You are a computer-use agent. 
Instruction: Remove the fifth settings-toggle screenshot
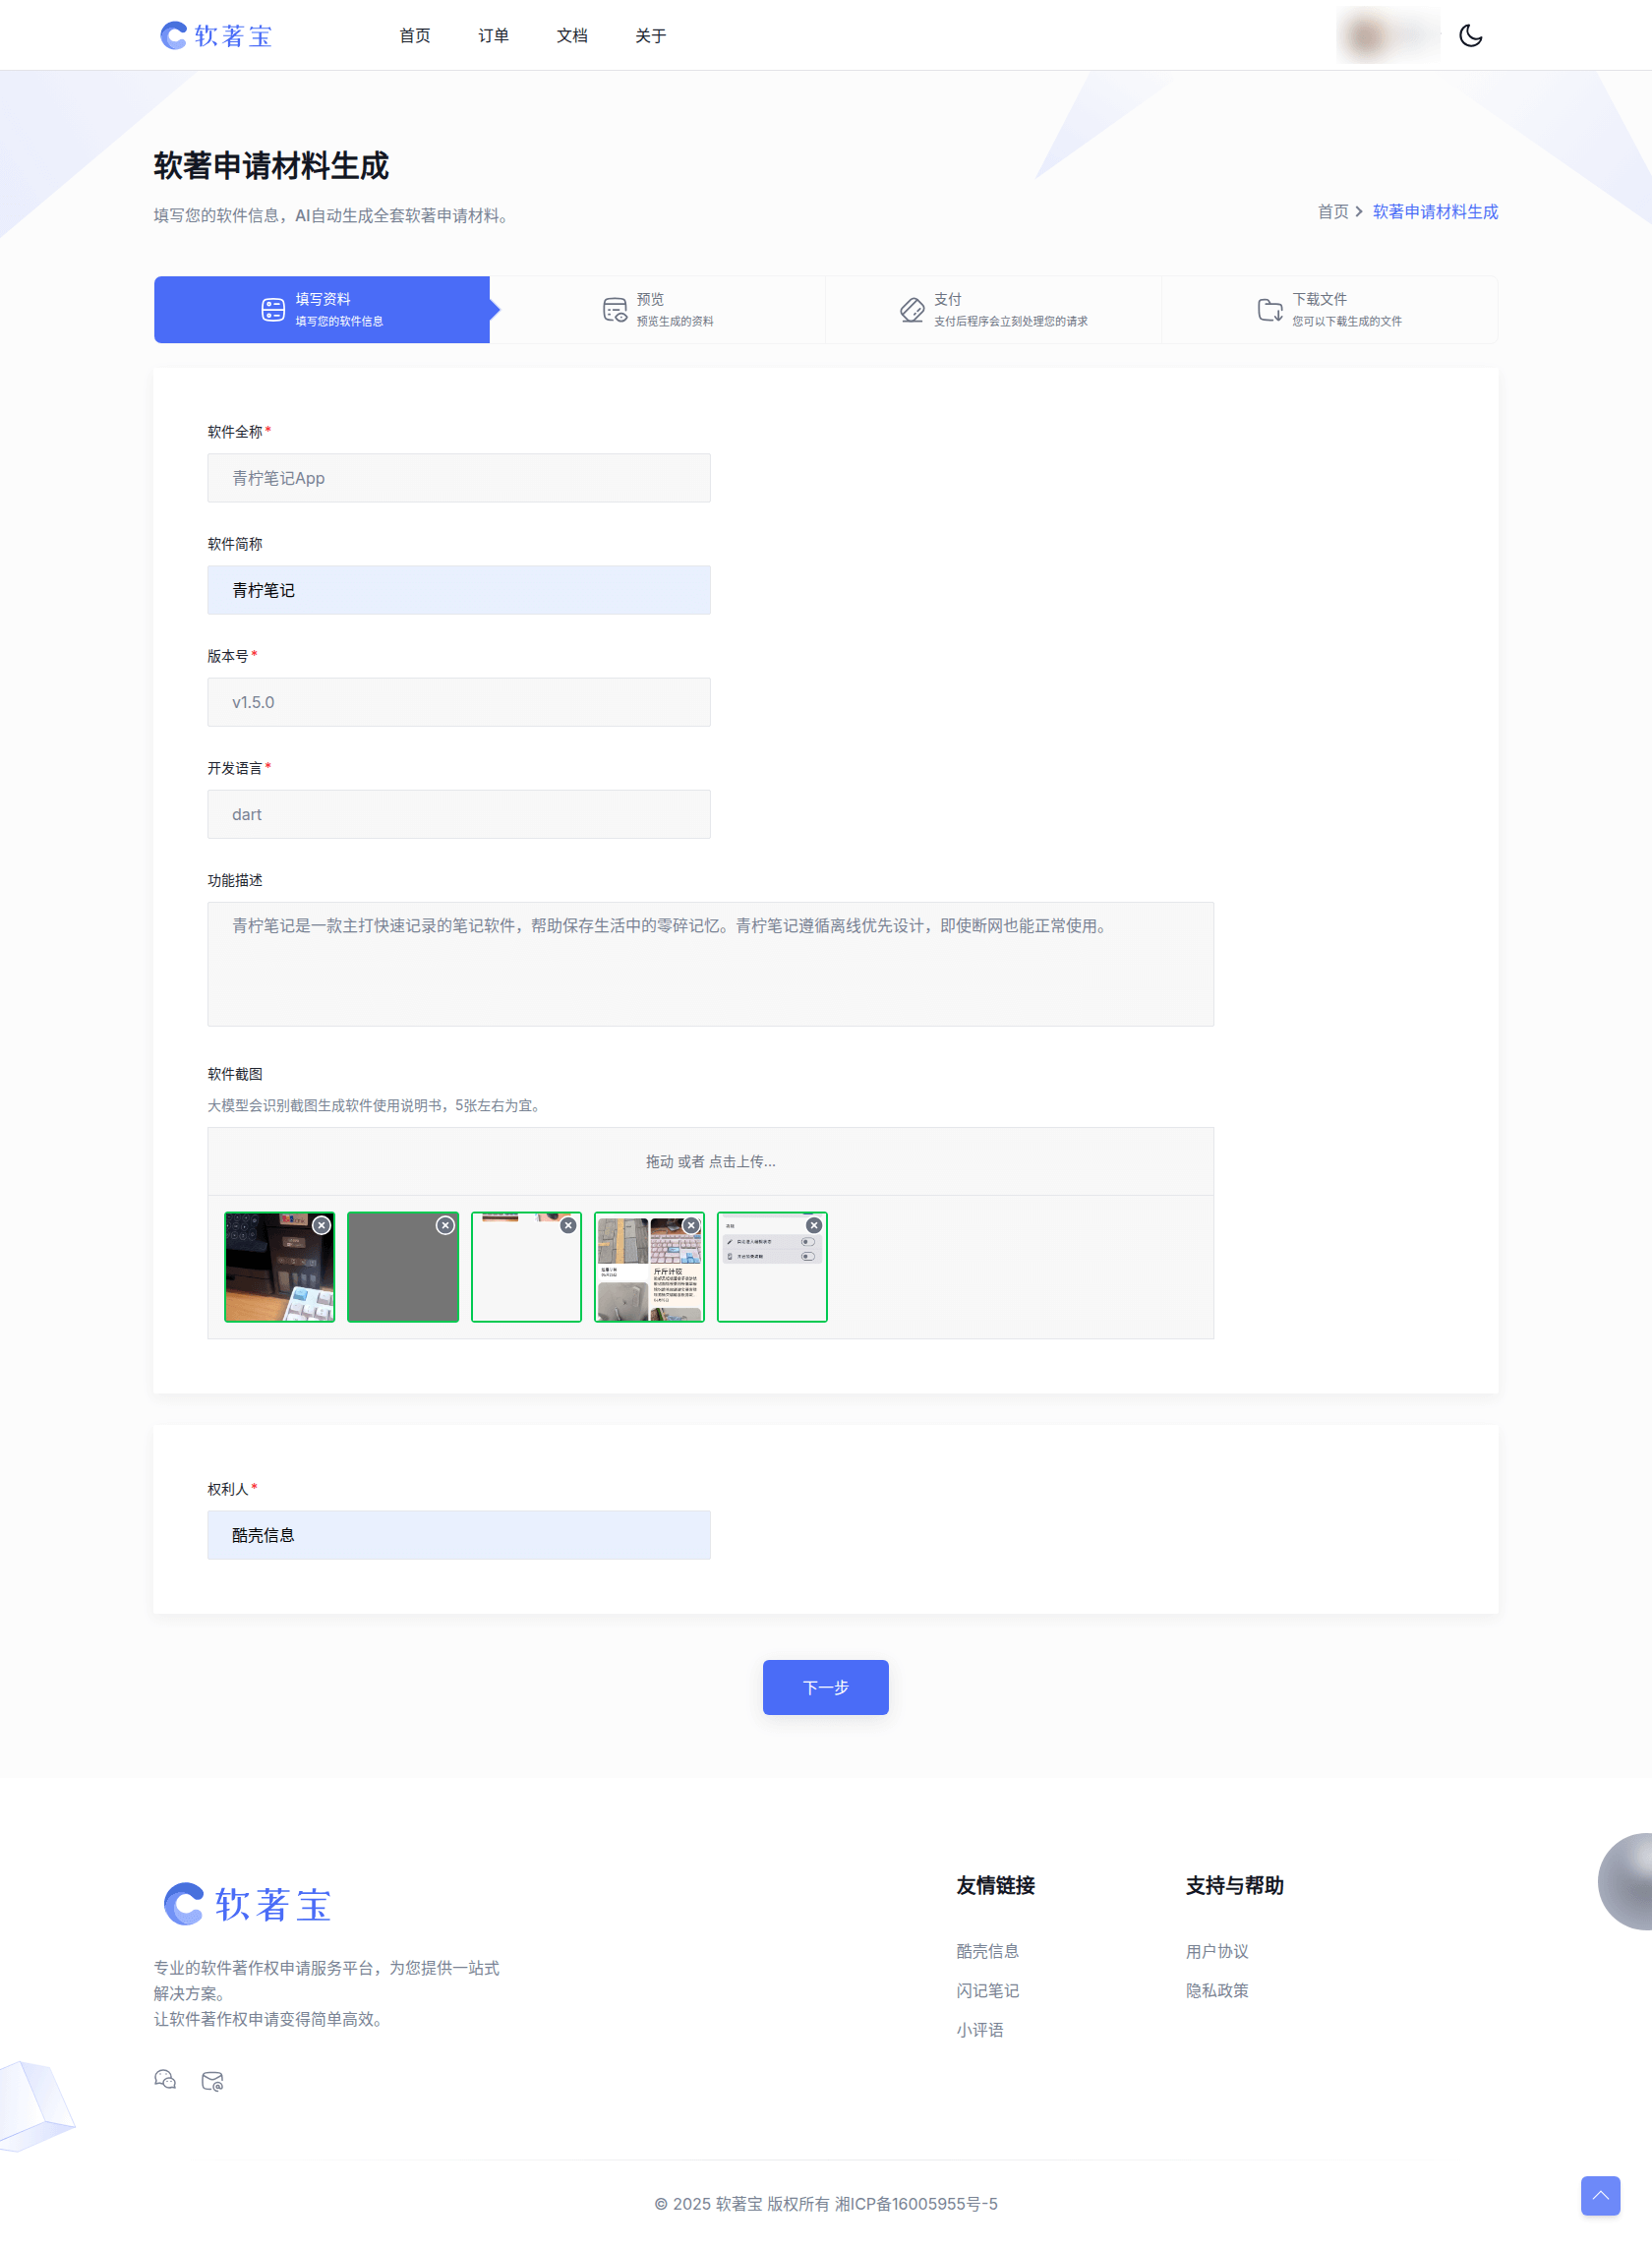click(x=814, y=1225)
